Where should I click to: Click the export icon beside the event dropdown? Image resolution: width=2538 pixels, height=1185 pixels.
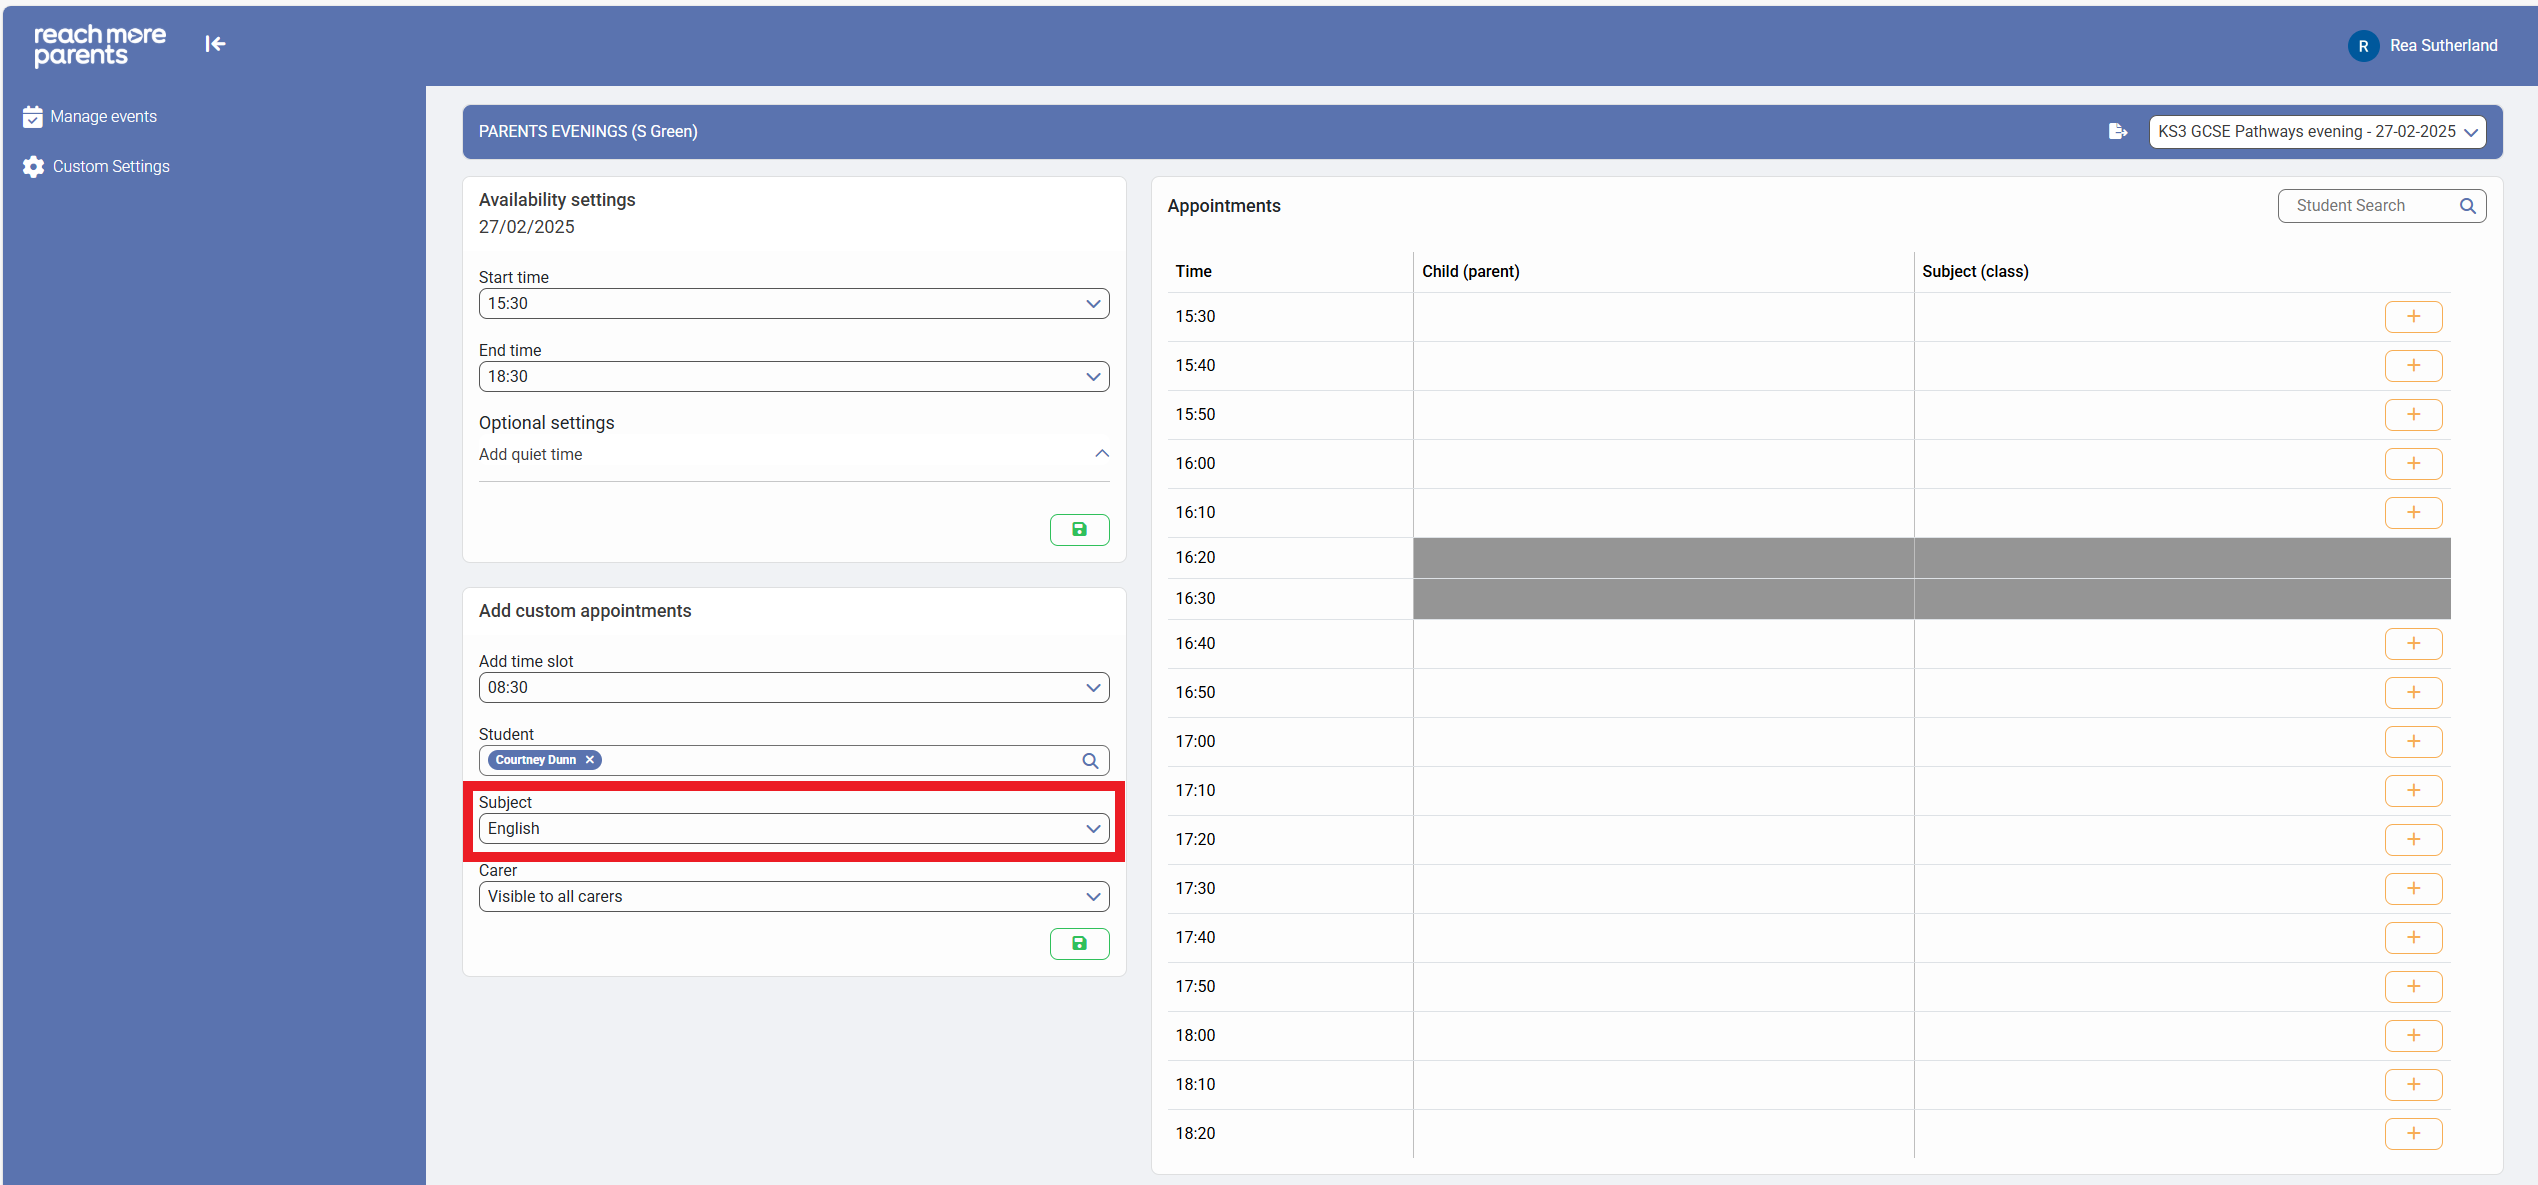(x=2117, y=131)
